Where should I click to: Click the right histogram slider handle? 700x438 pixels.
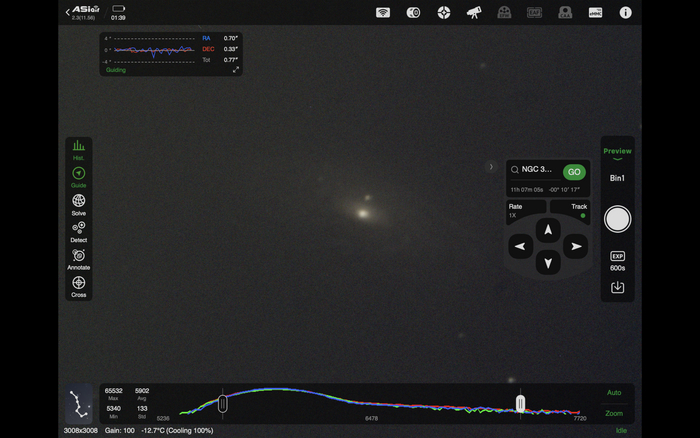click(x=520, y=403)
